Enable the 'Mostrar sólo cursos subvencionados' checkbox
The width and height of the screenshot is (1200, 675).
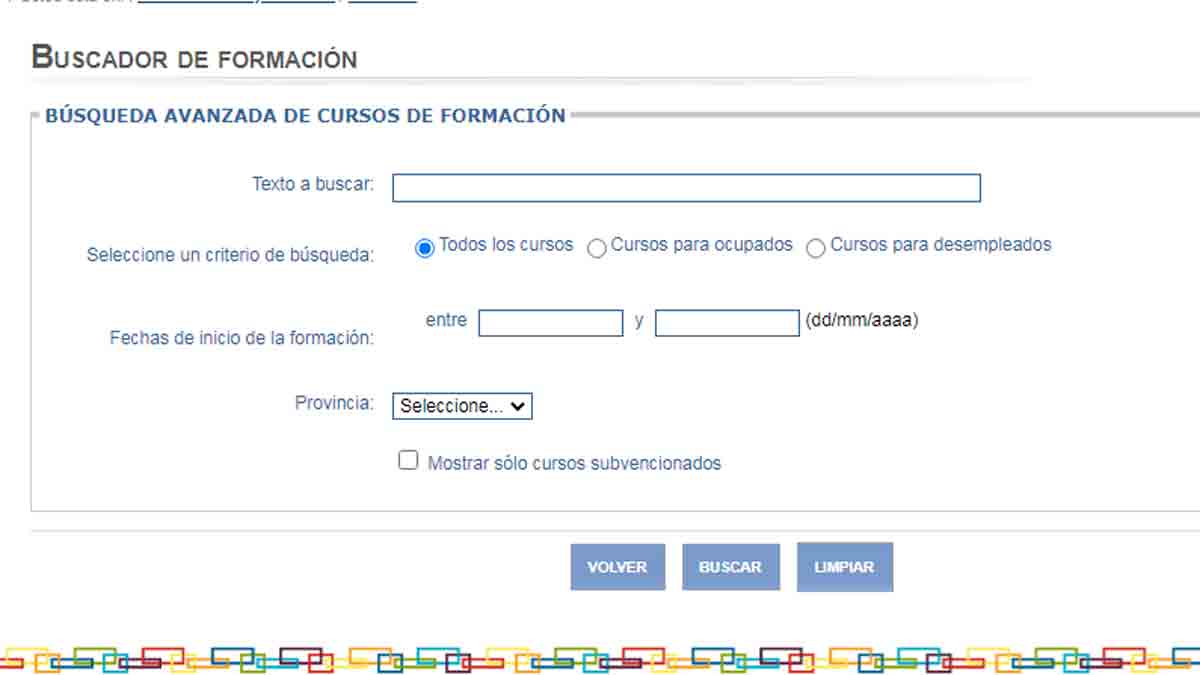[x=408, y=461]
